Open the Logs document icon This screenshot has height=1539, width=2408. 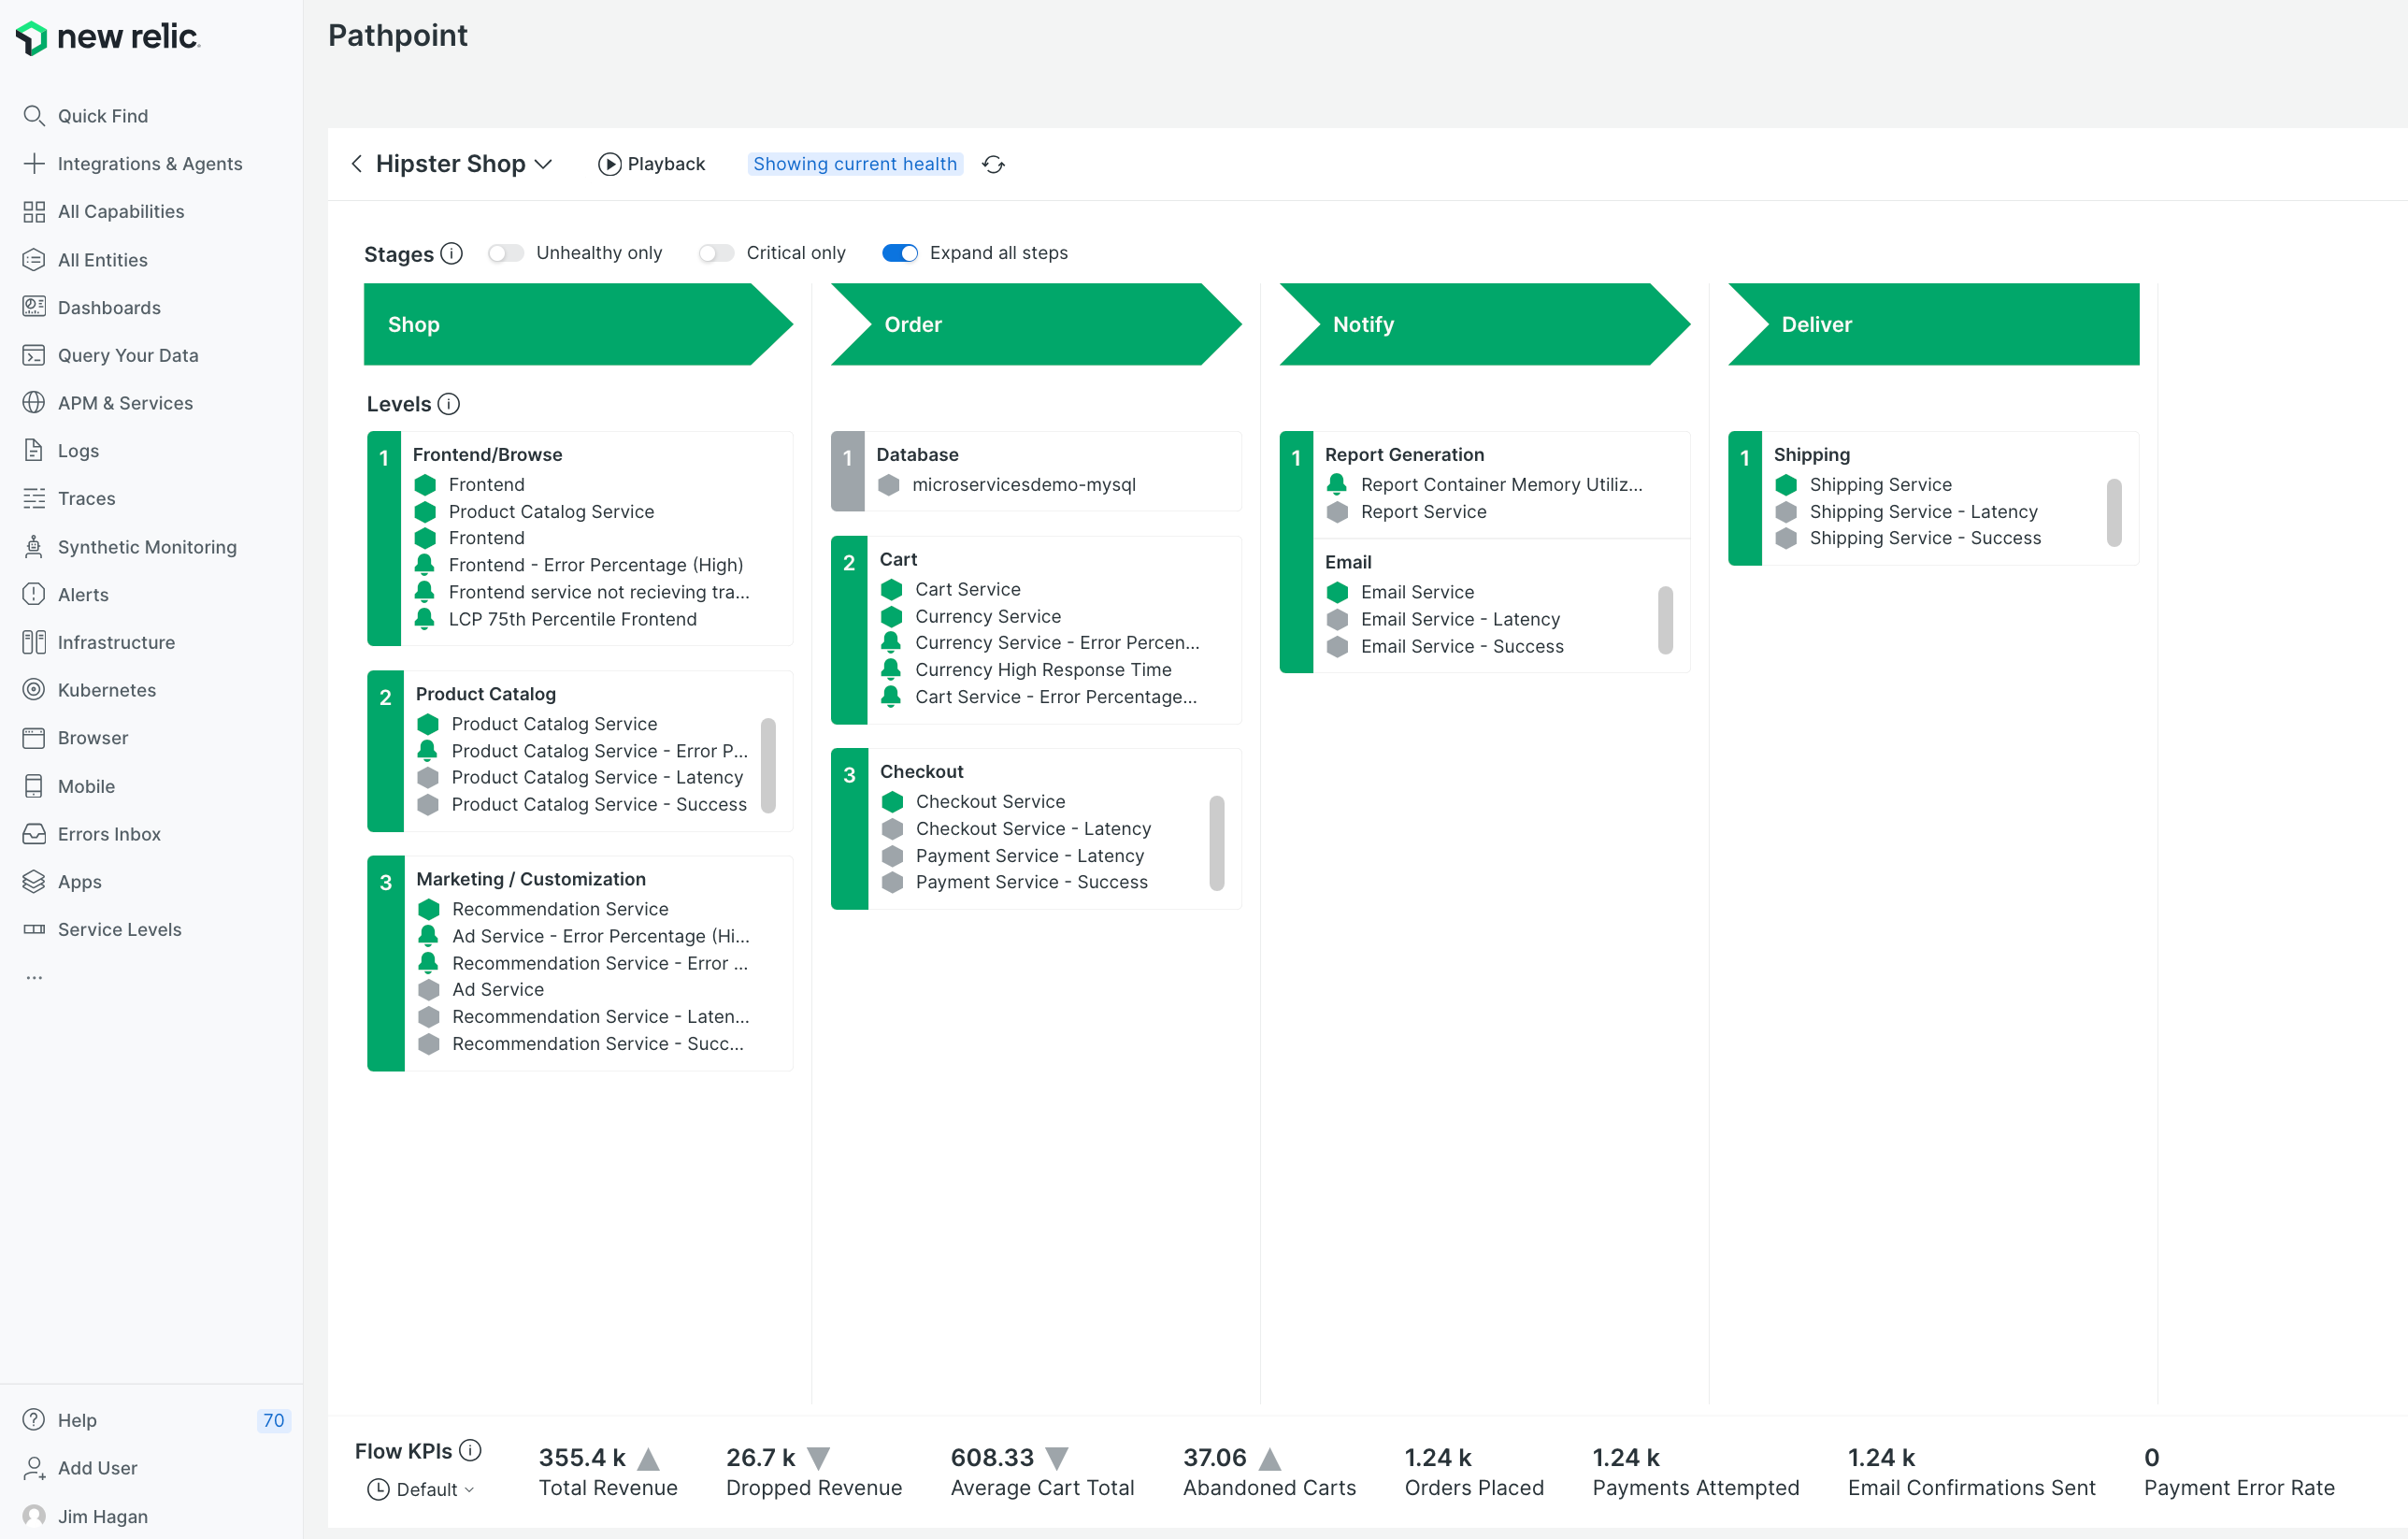(x=34, y=450)
